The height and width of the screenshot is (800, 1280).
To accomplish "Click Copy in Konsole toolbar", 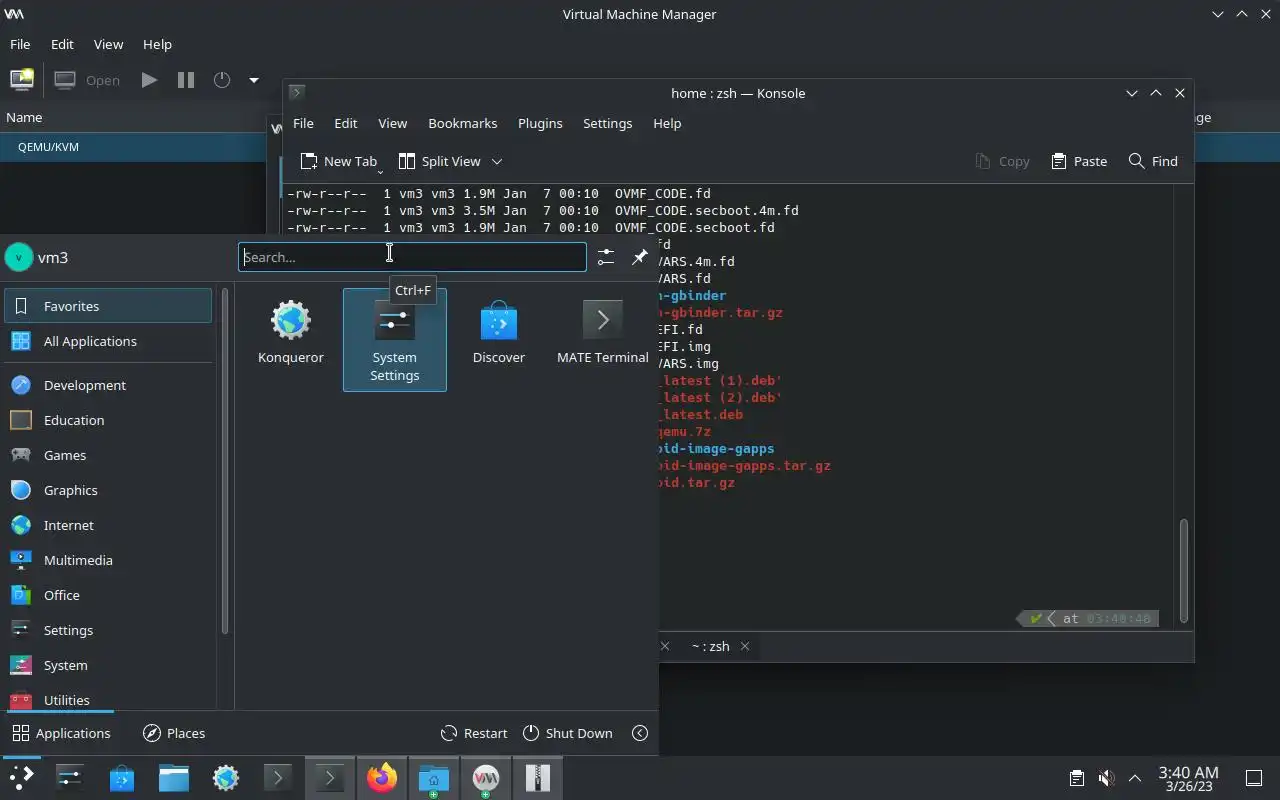I will pyautogui.click(x=1002, y=161).
